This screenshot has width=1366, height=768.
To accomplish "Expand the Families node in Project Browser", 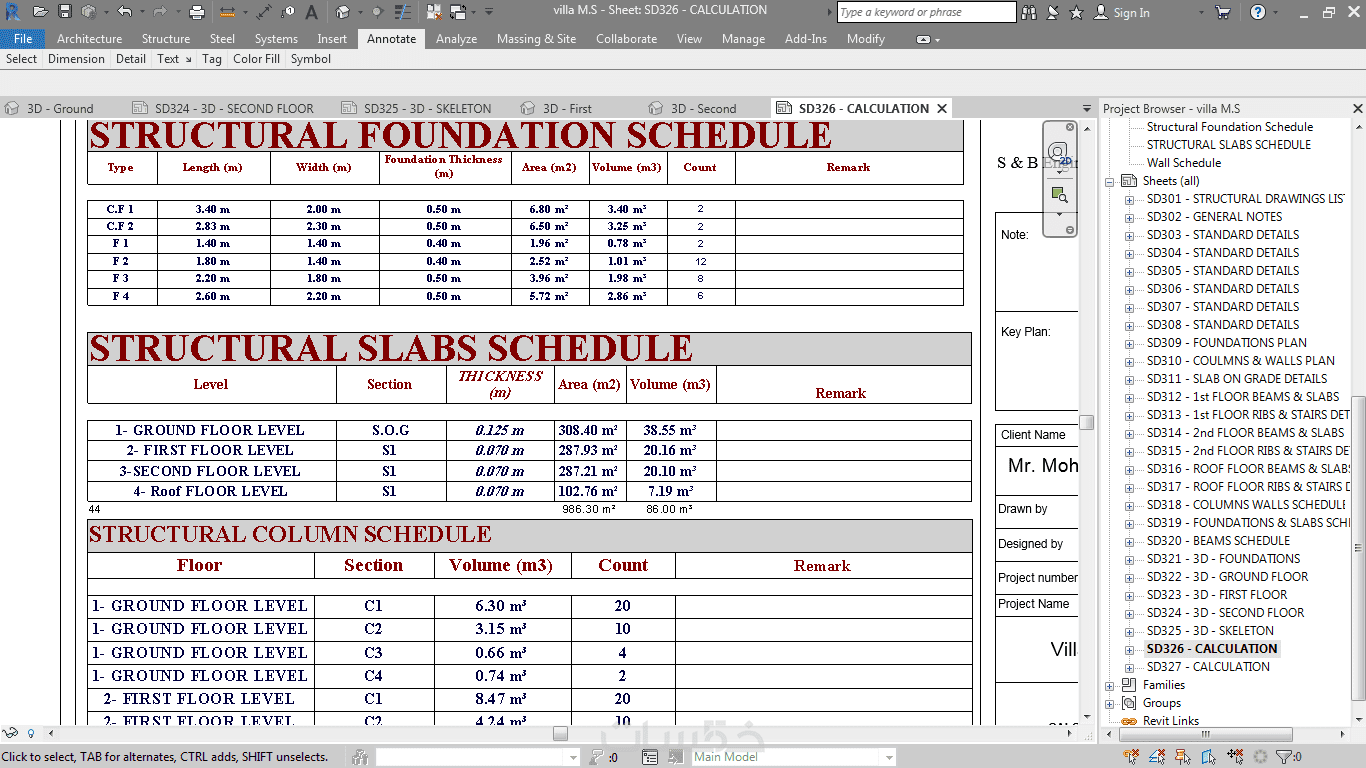I will pos(1109,685).
